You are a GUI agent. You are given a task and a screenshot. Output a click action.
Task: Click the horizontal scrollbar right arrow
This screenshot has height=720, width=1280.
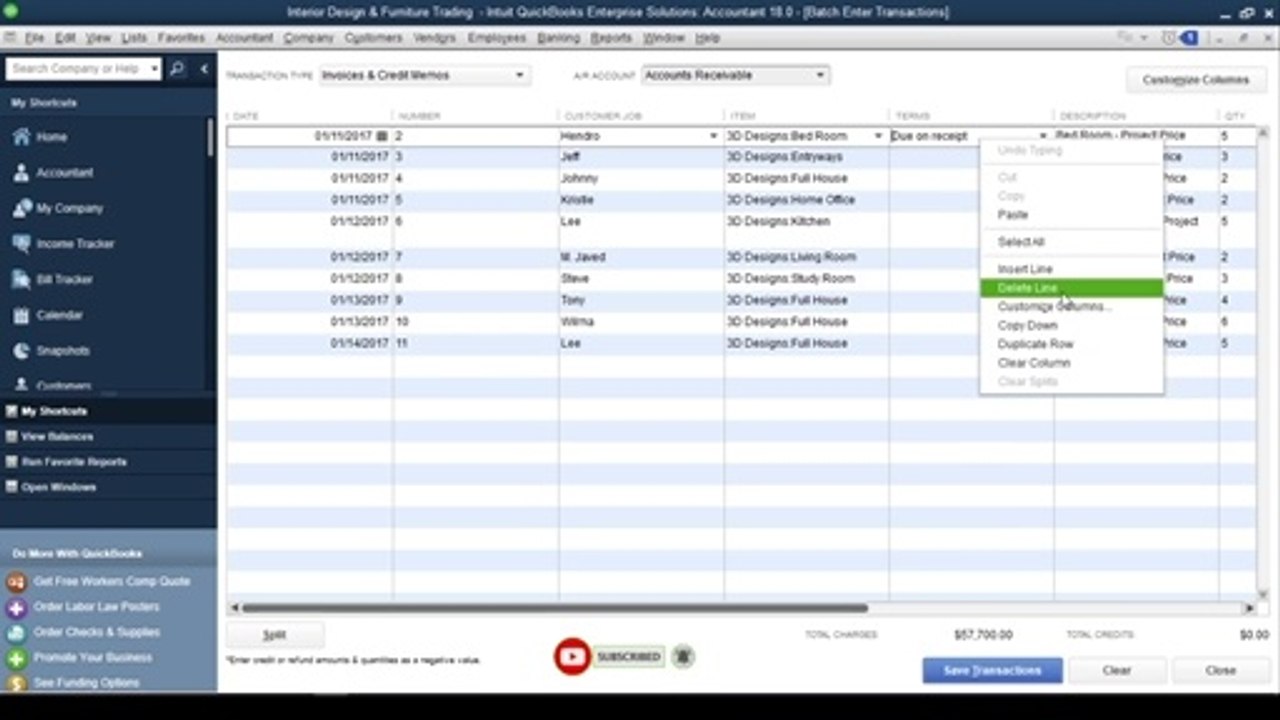pyautogui.click(x=1249, y=607)
